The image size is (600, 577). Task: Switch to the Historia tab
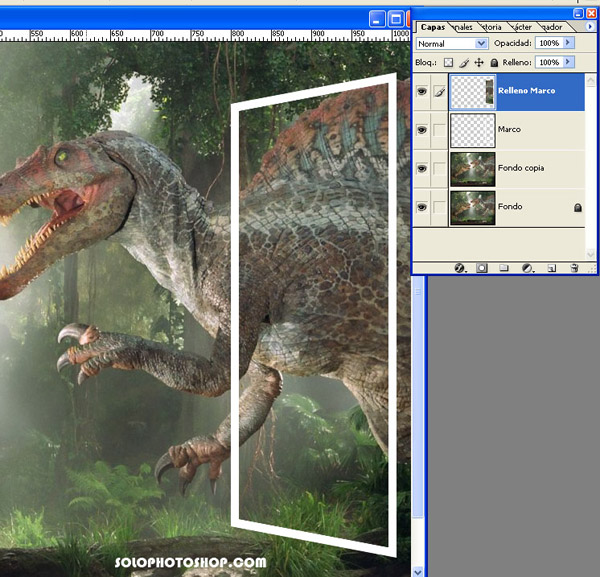491,27
